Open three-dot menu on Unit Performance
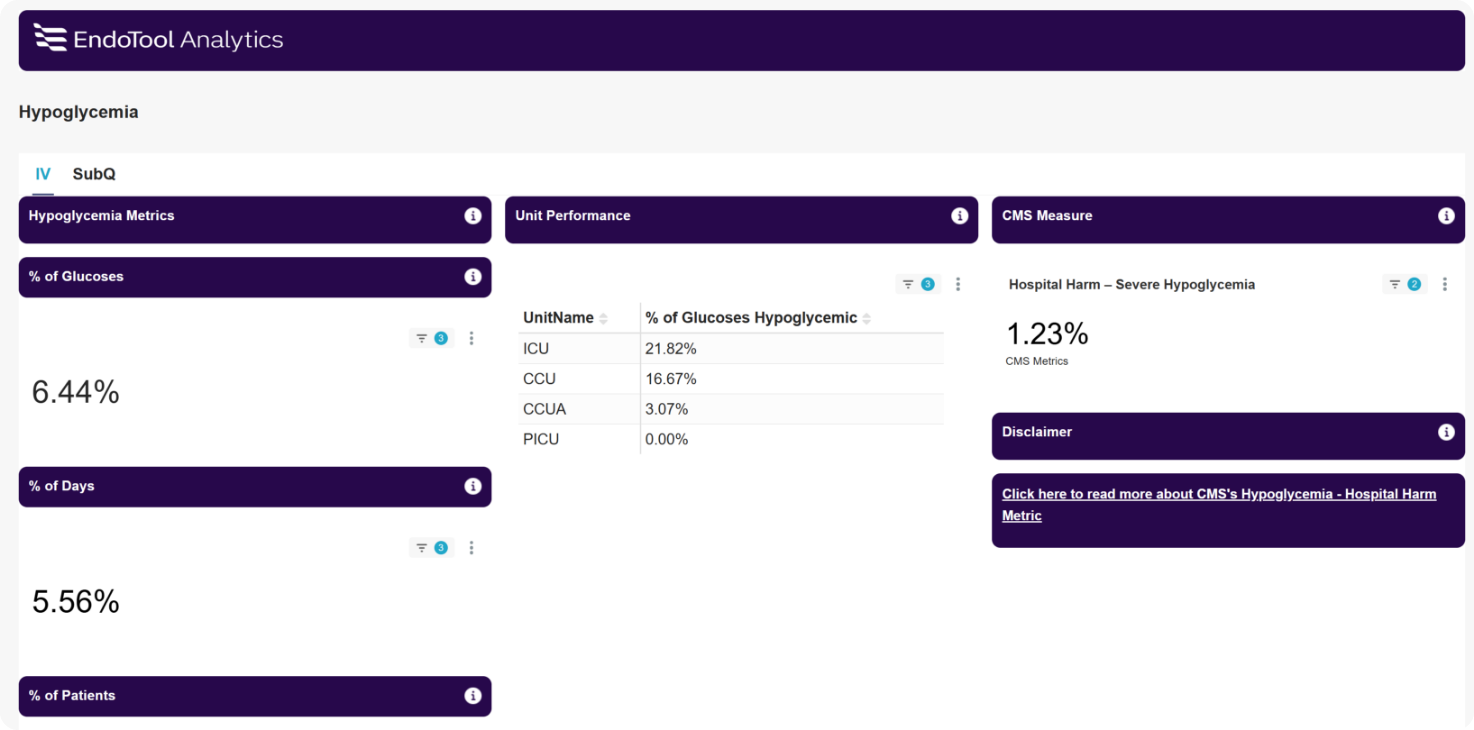 pos(958,284)
